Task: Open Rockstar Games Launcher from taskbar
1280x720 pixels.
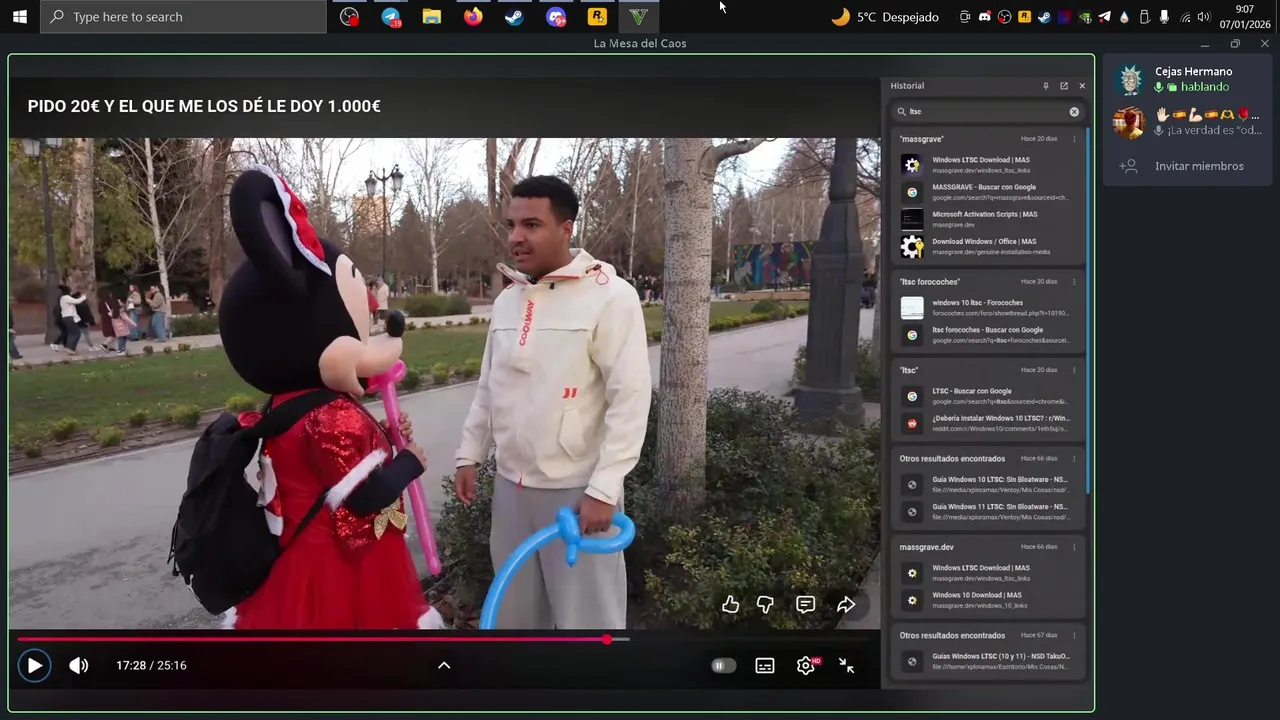Action: pos(597,17)
